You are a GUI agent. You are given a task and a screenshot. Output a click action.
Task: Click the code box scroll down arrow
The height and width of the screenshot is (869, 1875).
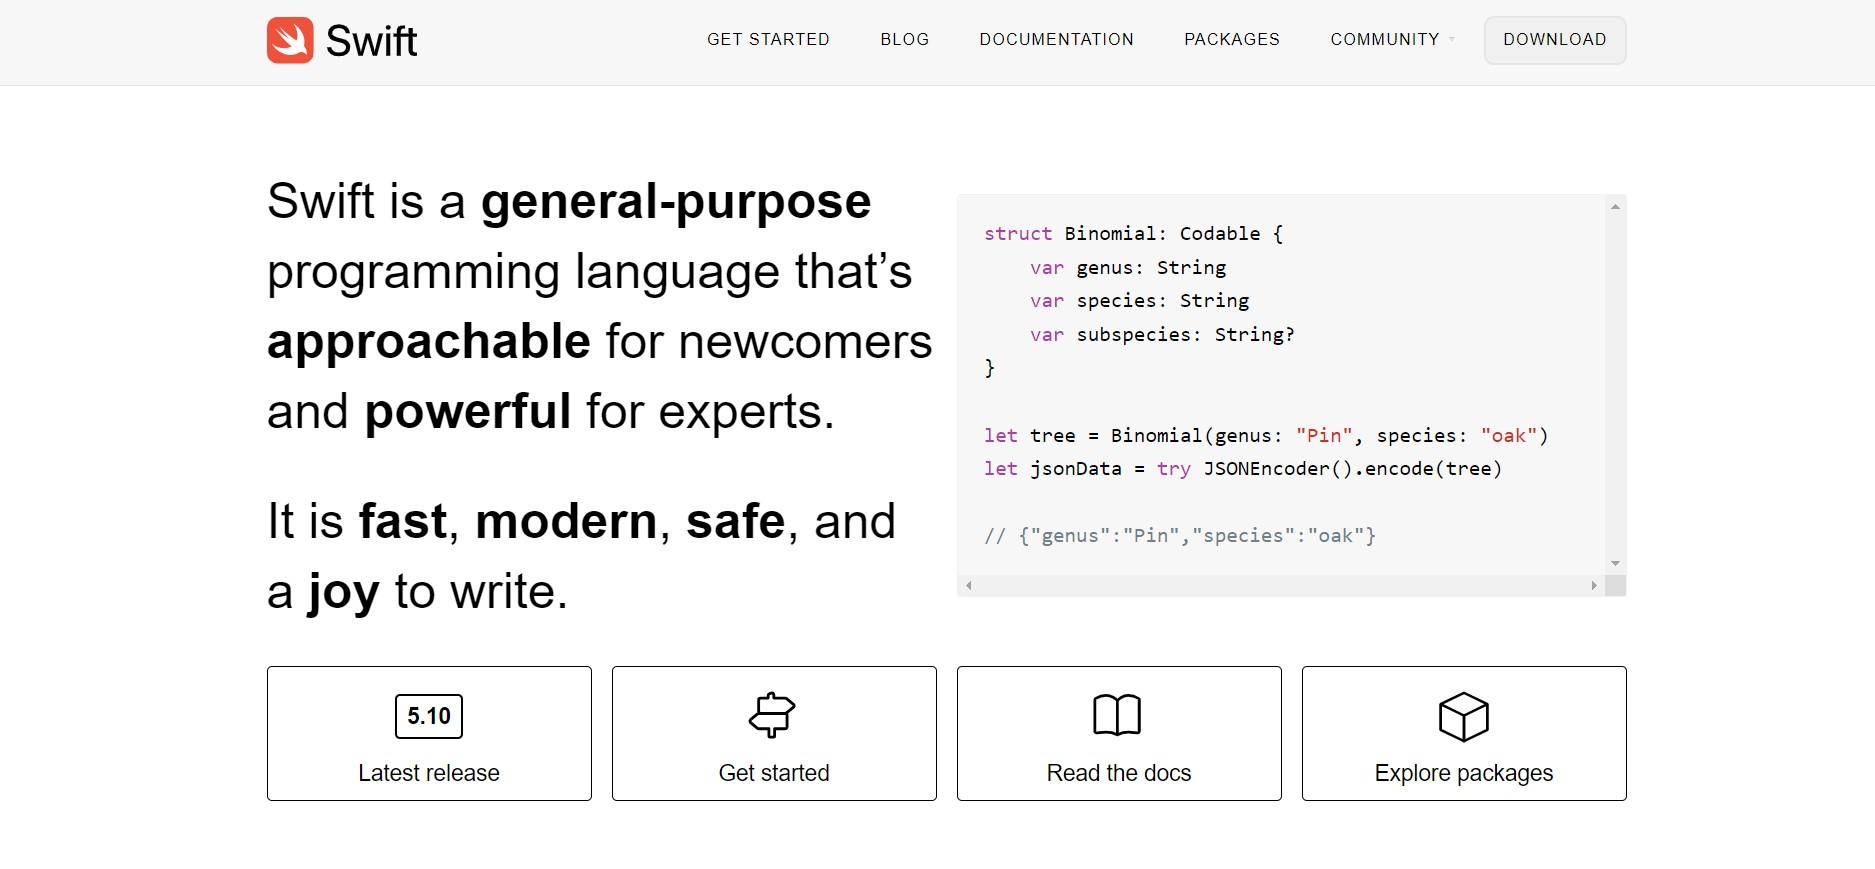1615,564
